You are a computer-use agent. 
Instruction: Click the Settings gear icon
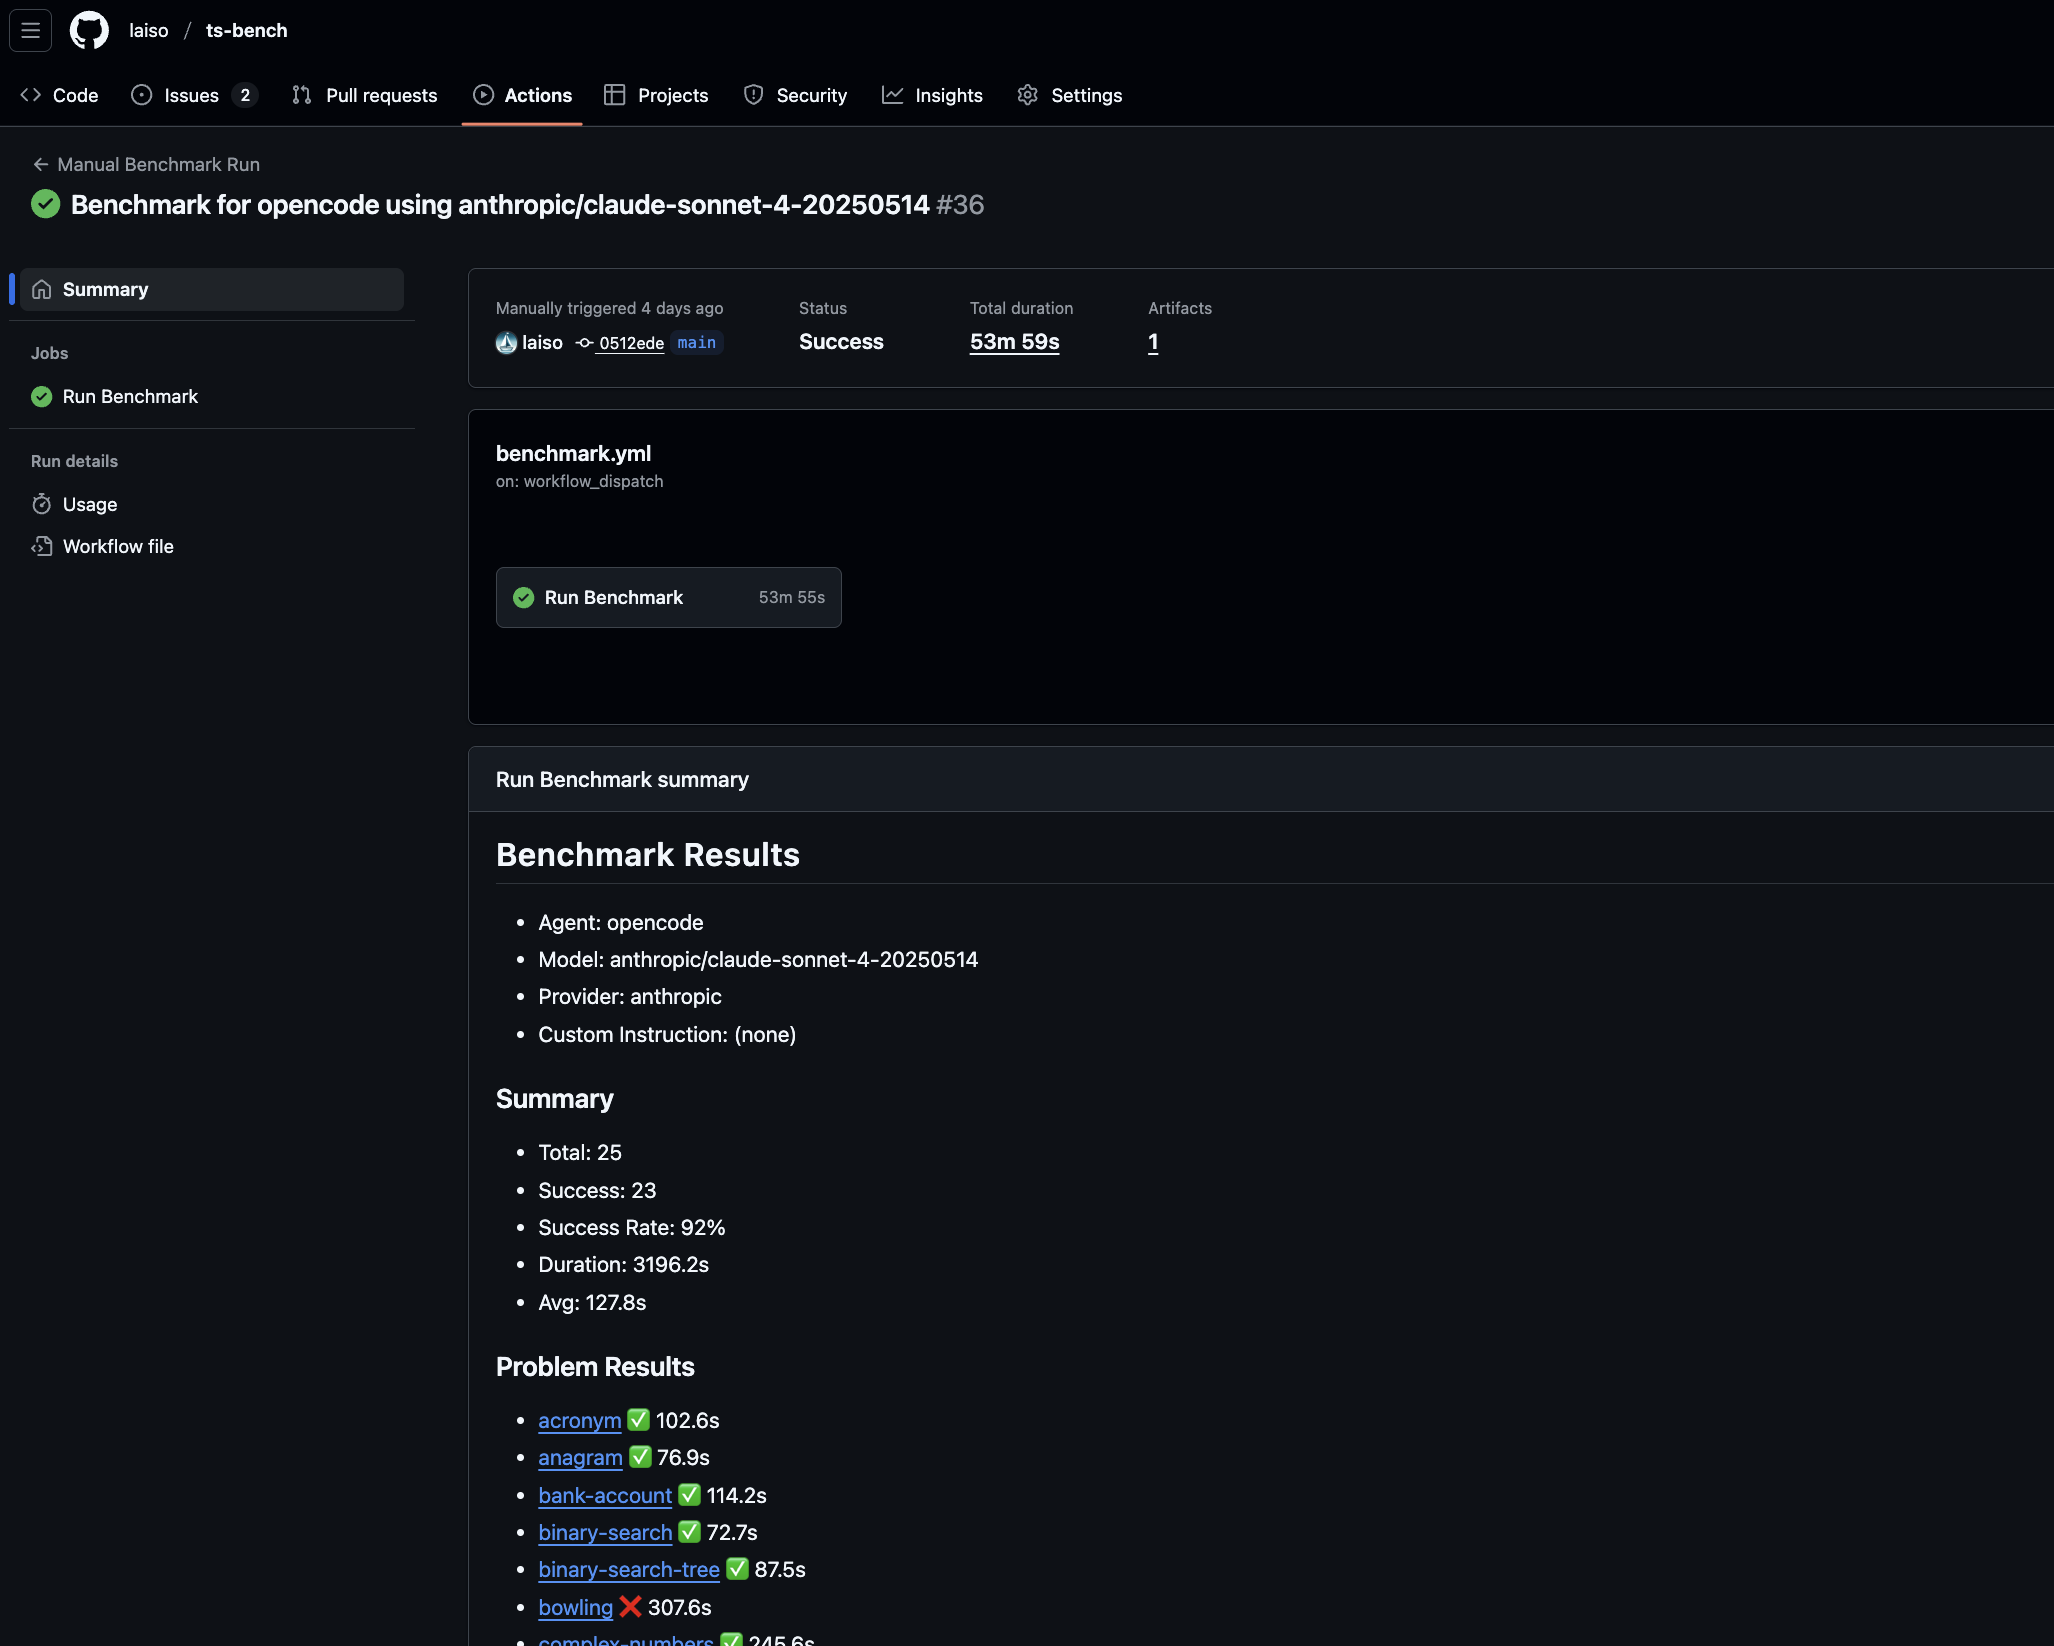1027,95
